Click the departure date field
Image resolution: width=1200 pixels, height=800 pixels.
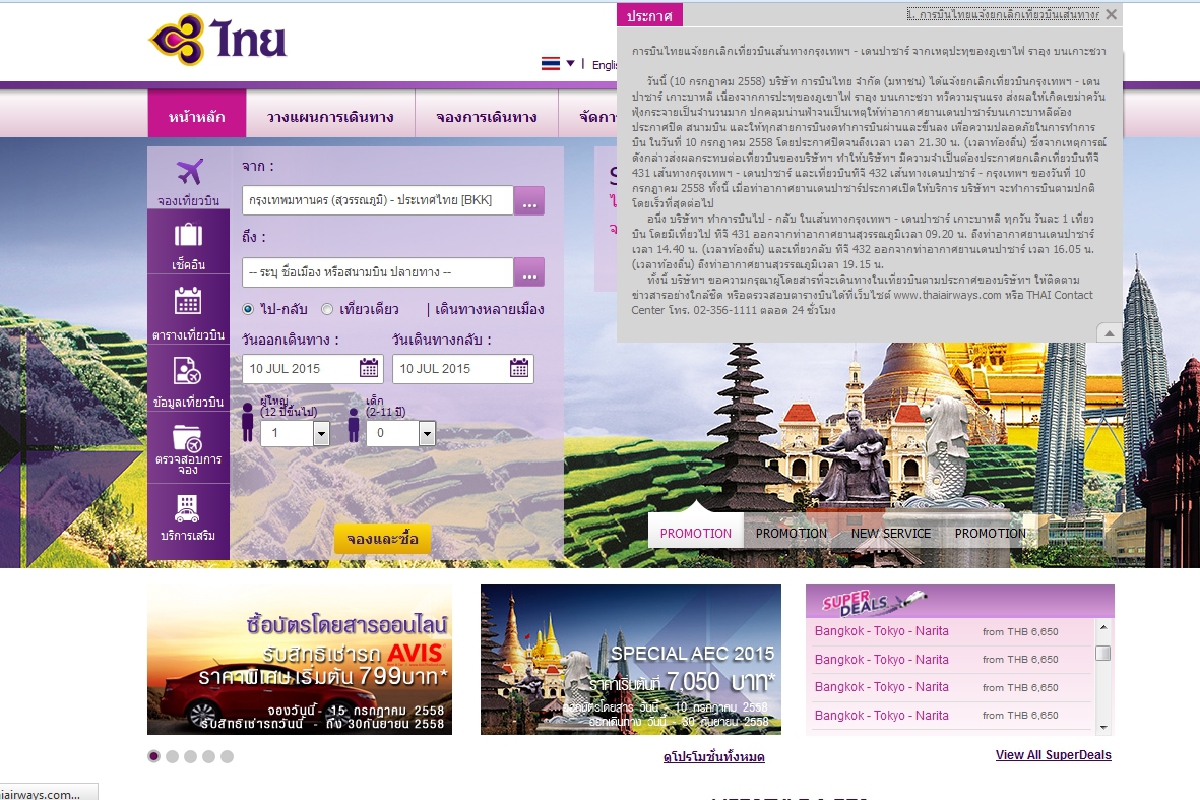tap(312, 368)
